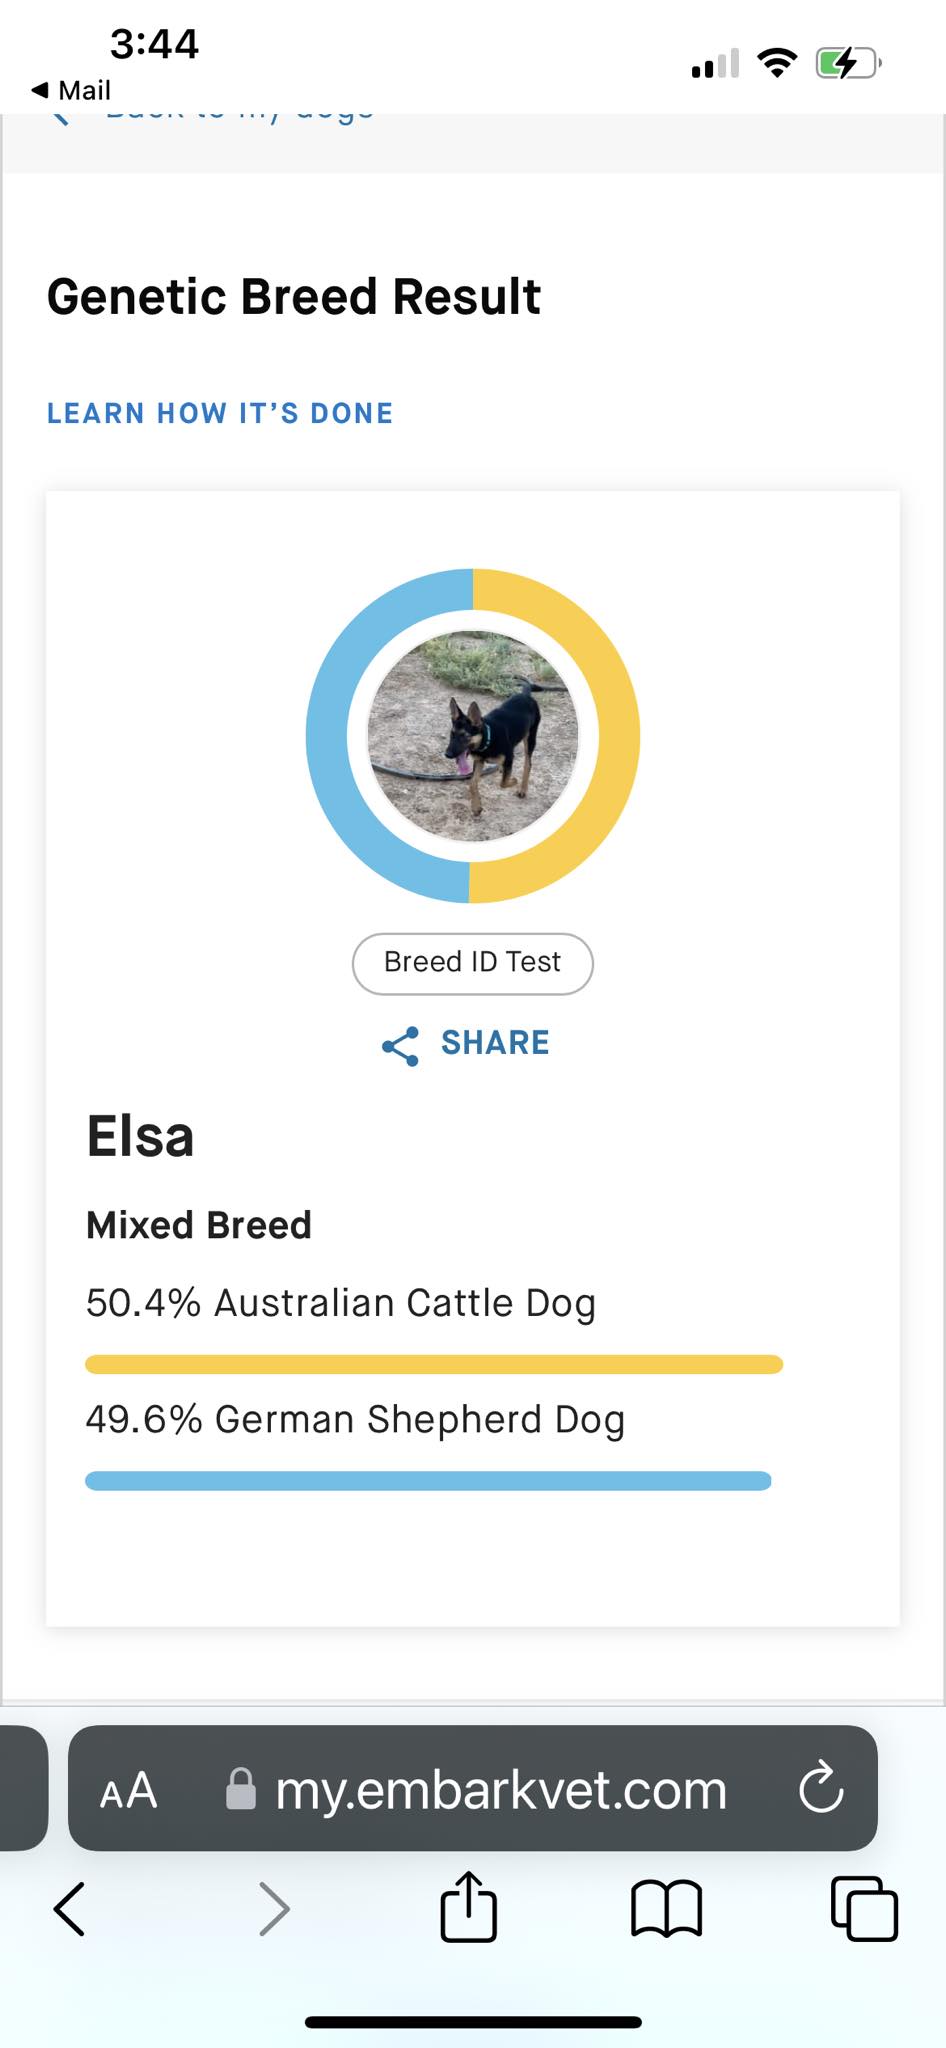
Task: Tap the yellow Australian Cattle Dog bar
Action: click(x=434, y=1364)
